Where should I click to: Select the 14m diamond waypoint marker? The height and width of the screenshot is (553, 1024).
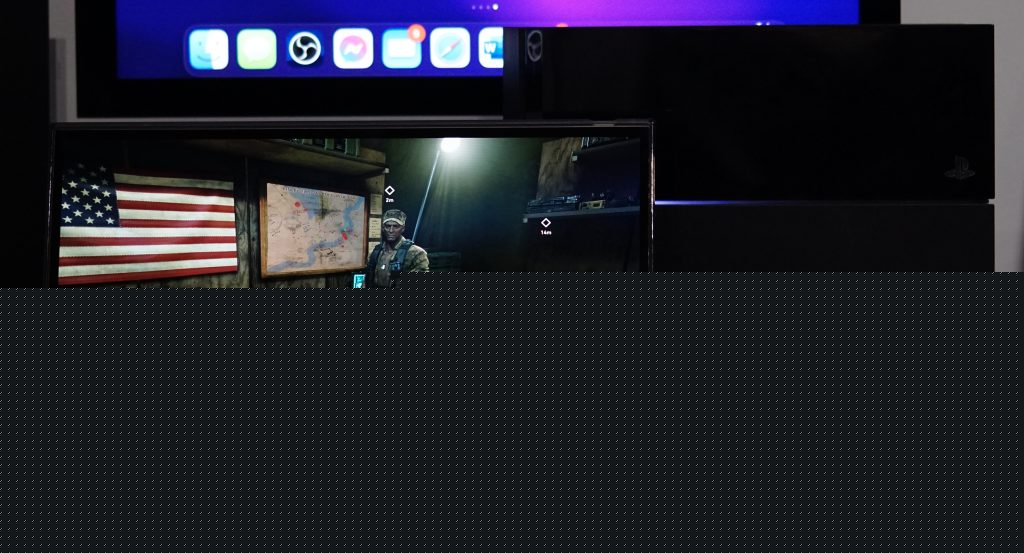point(546,222)
